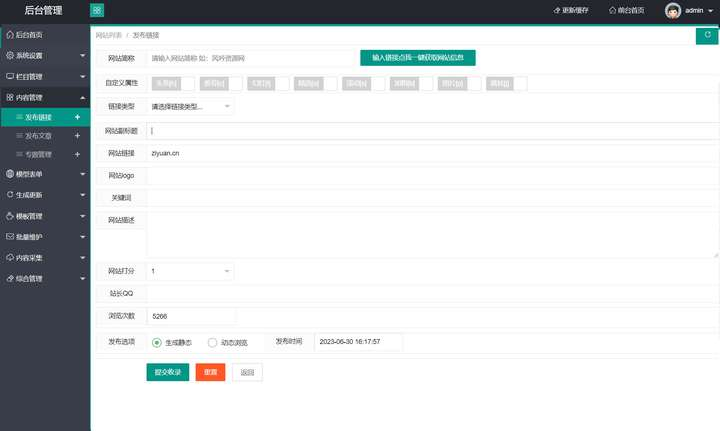The height and width of the screenshot is (431, 720).
Task: Click the orange 重置 reset button
Action: [x=210, y=372]
